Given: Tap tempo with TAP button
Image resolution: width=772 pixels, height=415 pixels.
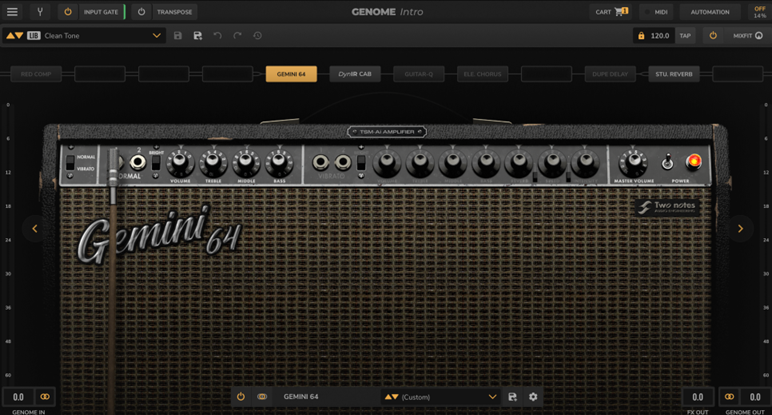Looking at the screenshot, I should tap(685, 35).
